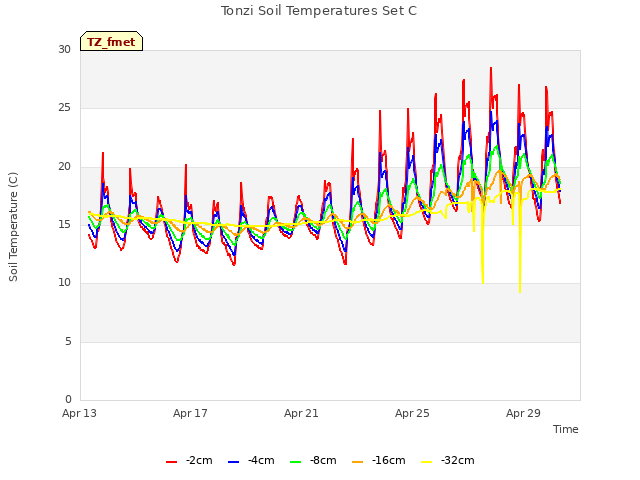640x480 pixels.
Task: Click the orange -16cm legend swatch
Action: tap(358, 462)
